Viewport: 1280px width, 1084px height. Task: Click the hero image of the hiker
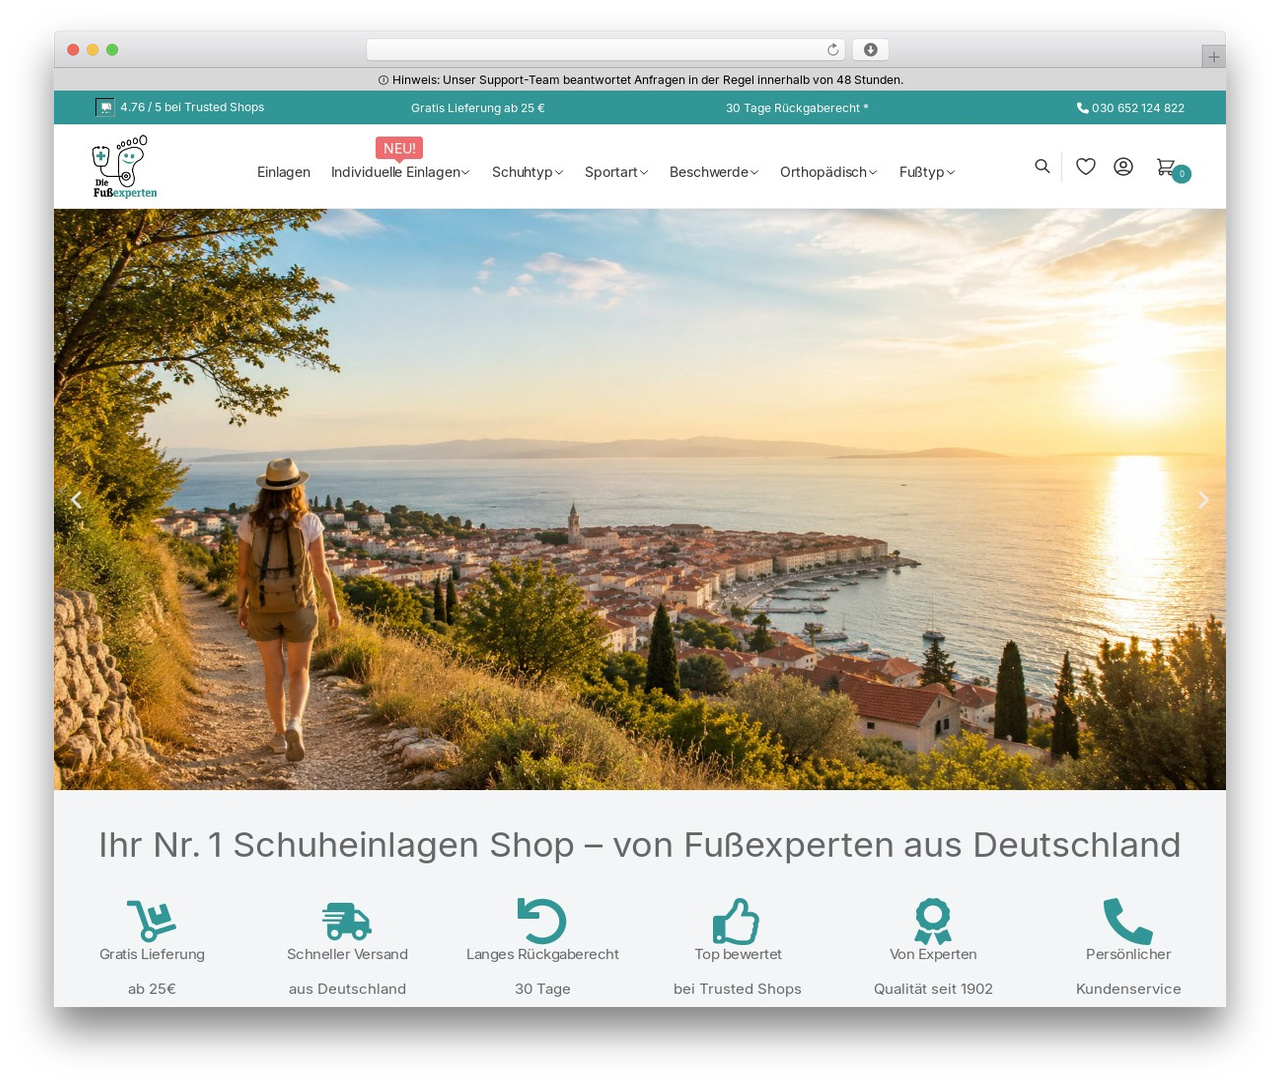click(640, 499)
